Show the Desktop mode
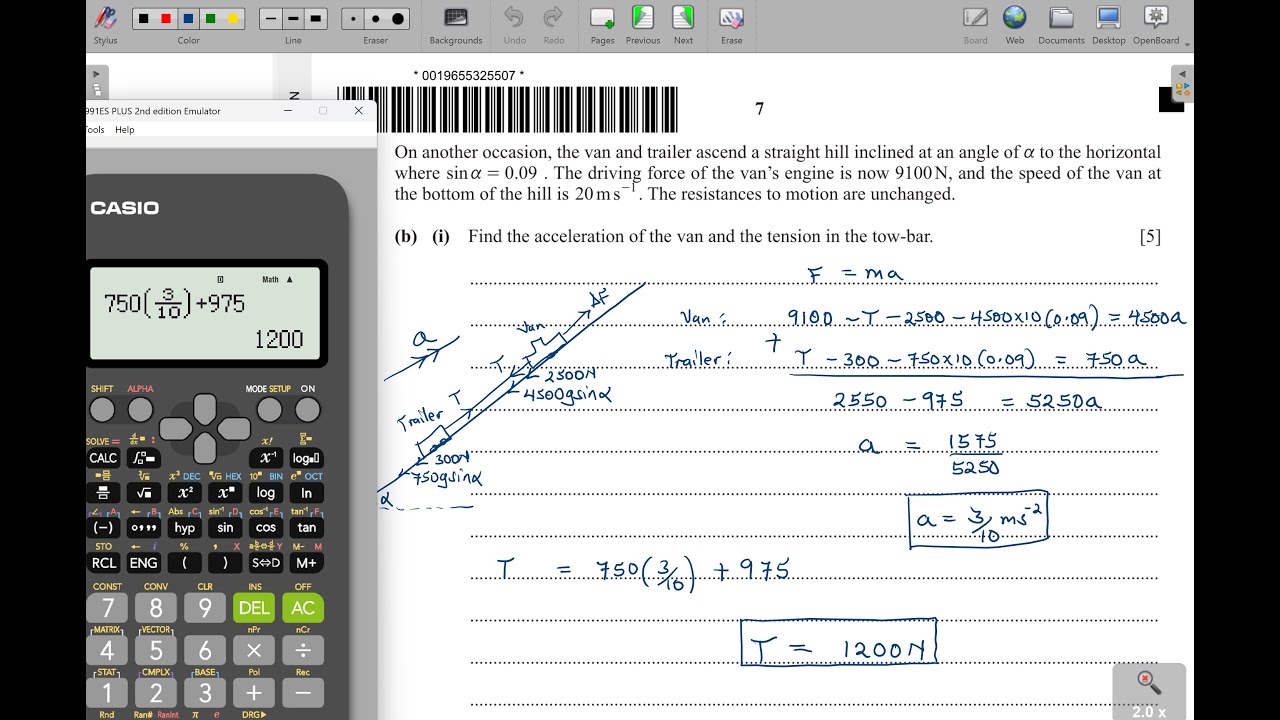This screenshot has height=720, width=1280. tap(1108, 25)
